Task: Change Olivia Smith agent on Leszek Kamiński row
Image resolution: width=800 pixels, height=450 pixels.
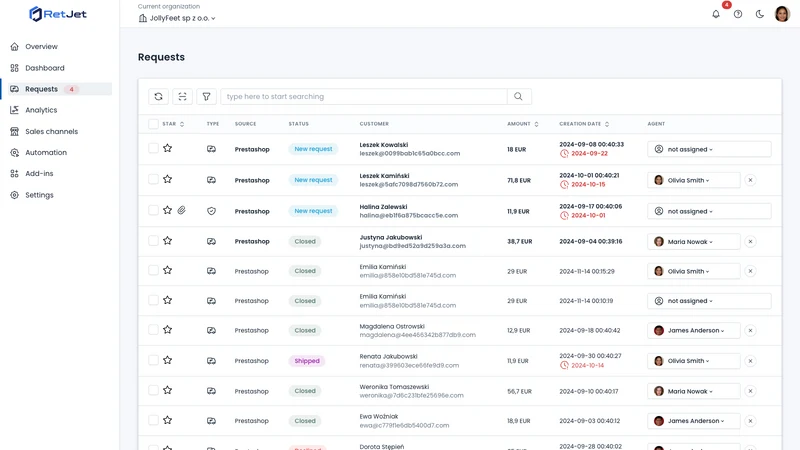Action: [694, 180]
